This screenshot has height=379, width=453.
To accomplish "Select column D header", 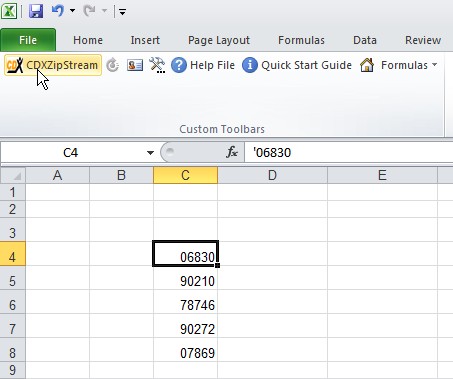I will [x=272, y=175].
